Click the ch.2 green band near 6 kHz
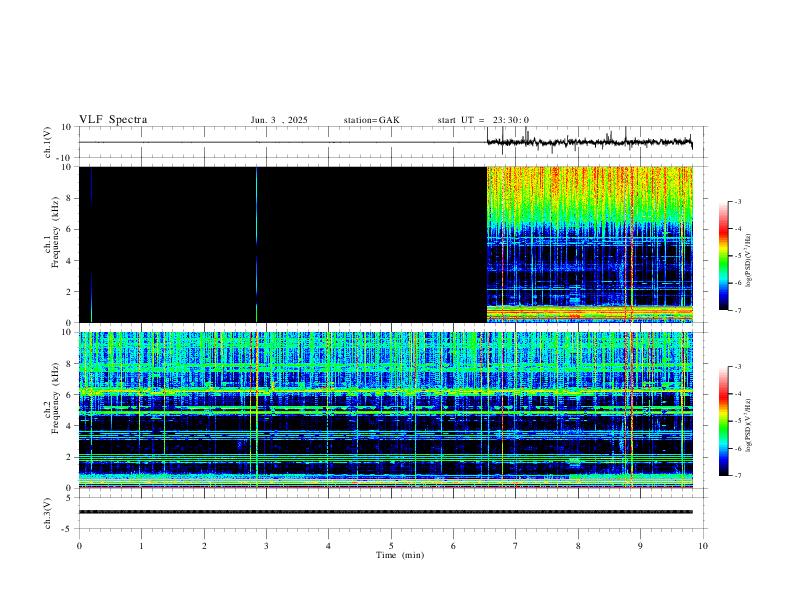This screenshot has height=612, width=792. pyautogui.click(x=385, y=391)
